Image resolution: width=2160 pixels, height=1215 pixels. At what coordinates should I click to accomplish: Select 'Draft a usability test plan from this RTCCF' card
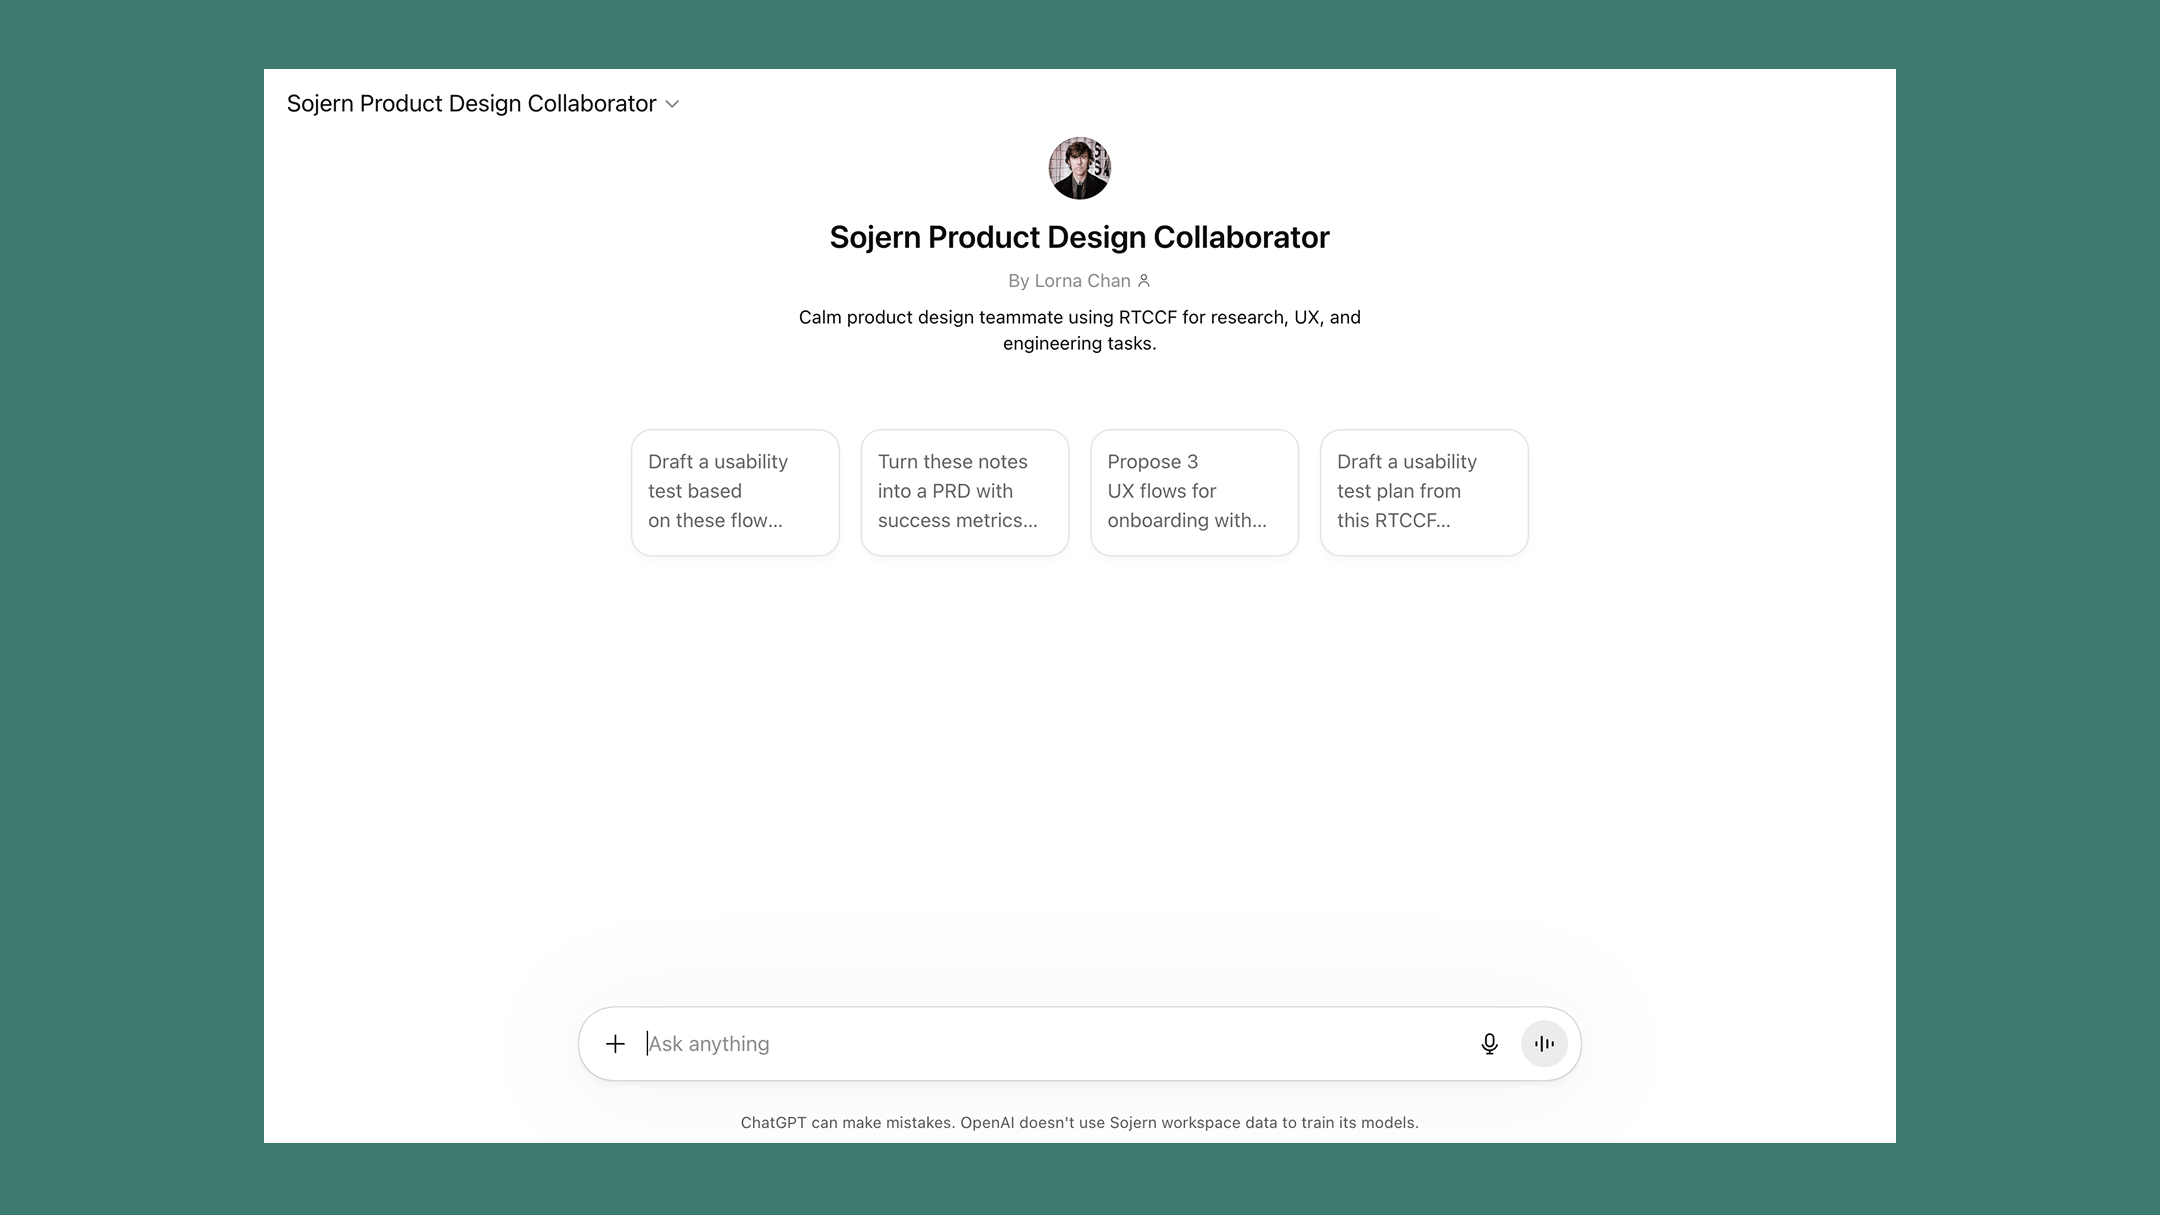coord(1423,491)
